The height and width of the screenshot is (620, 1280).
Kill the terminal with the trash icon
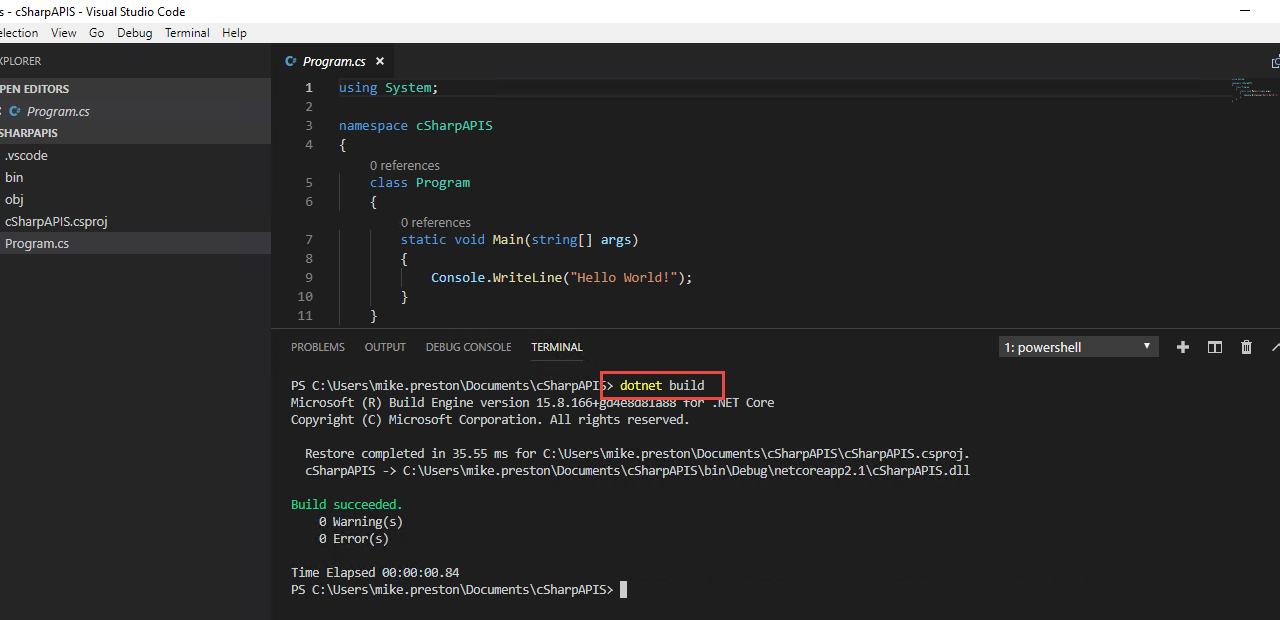pyautogui.click(x=1246, y=347)
